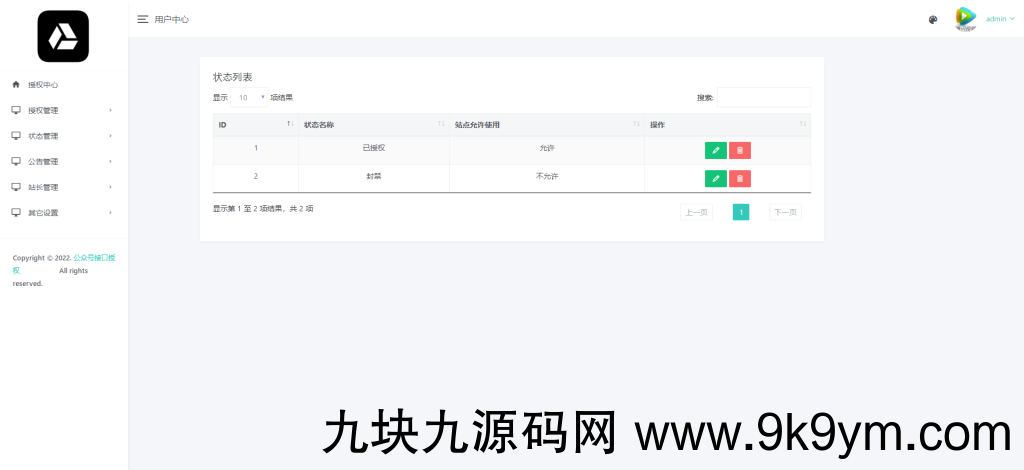The image size is (1024, 470).
Task: Click the ID cell of the 已授权 row
Action: click(x=256, y=148)
